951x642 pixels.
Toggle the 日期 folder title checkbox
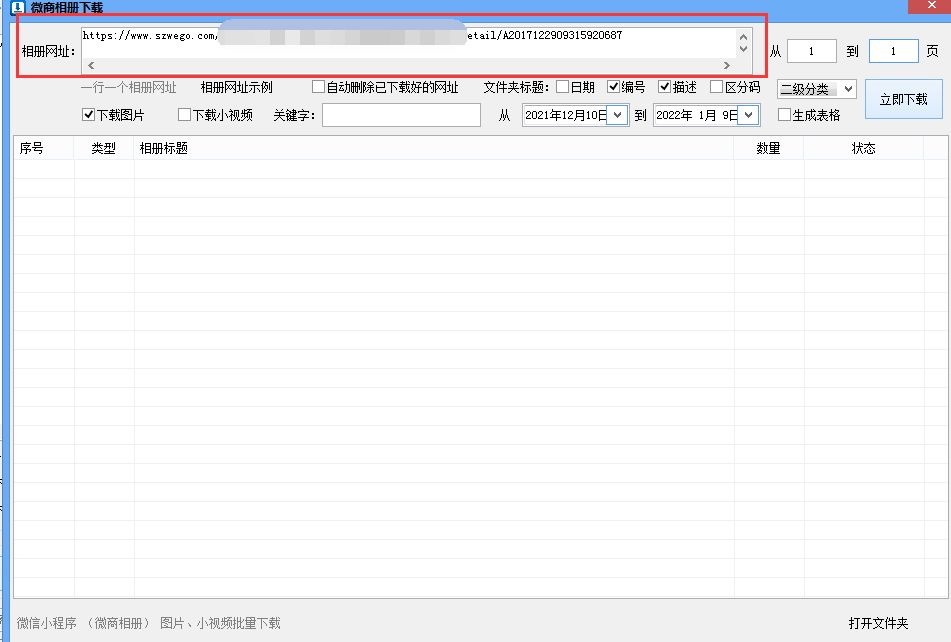point(563,87)
